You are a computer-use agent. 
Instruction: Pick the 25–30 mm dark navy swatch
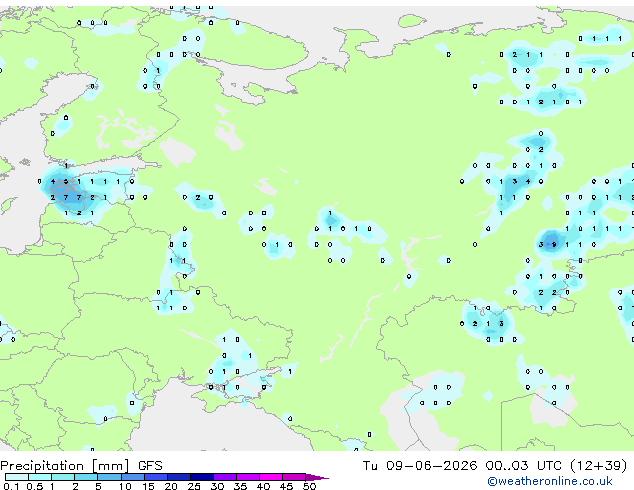coord(202,477)
